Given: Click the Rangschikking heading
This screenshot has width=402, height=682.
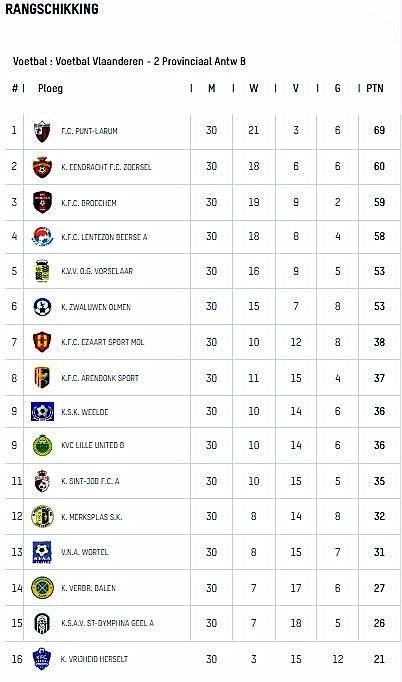Looking at the screenshot, I should click(52, 8).
